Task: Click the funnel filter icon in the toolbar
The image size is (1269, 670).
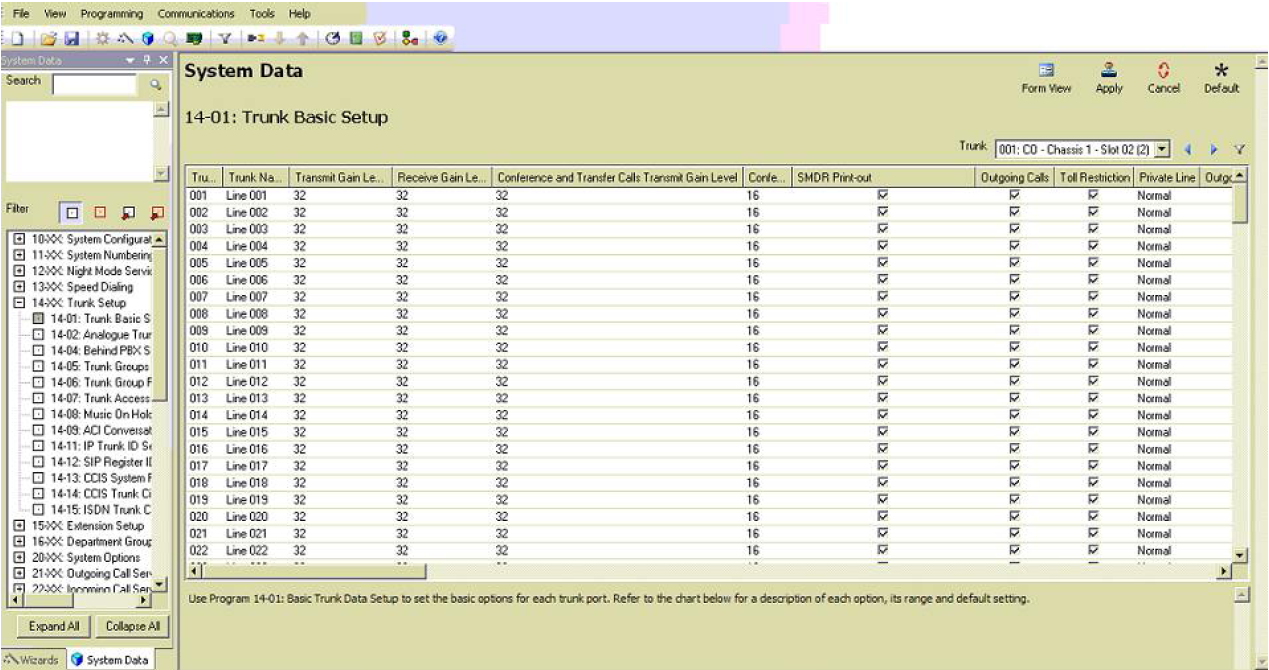Action: 226,39
